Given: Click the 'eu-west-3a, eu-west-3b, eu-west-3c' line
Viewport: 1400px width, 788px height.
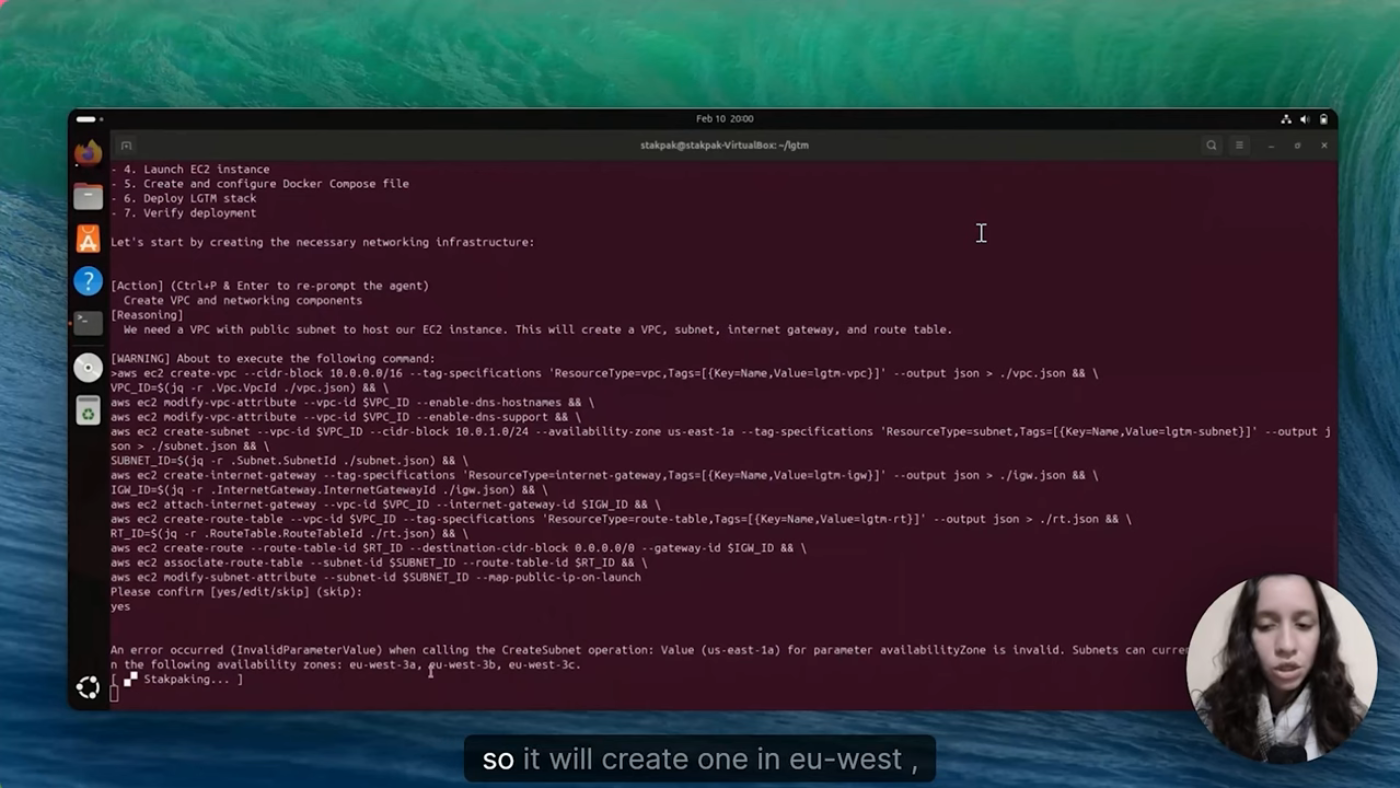Looking at the screenshot, I should 465,665.
